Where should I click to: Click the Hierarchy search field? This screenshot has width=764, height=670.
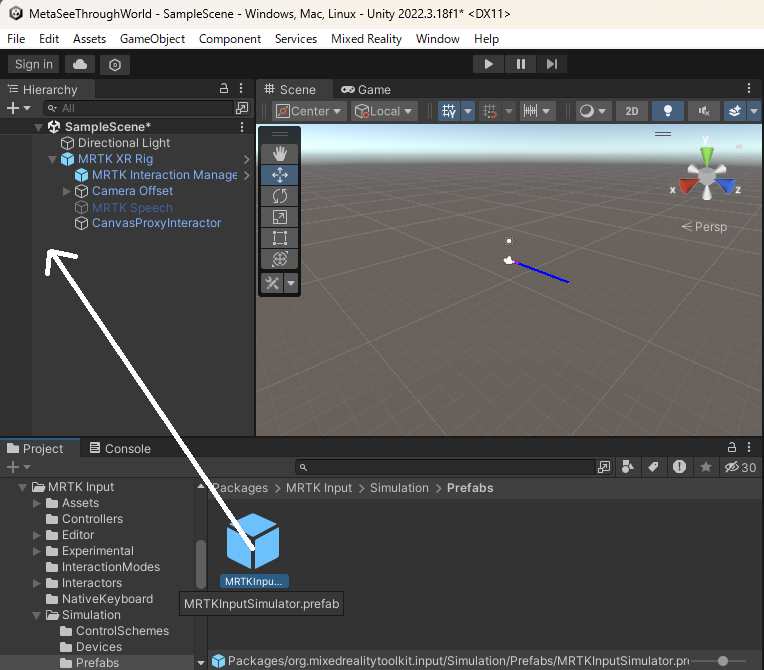(x=139, y=108)
